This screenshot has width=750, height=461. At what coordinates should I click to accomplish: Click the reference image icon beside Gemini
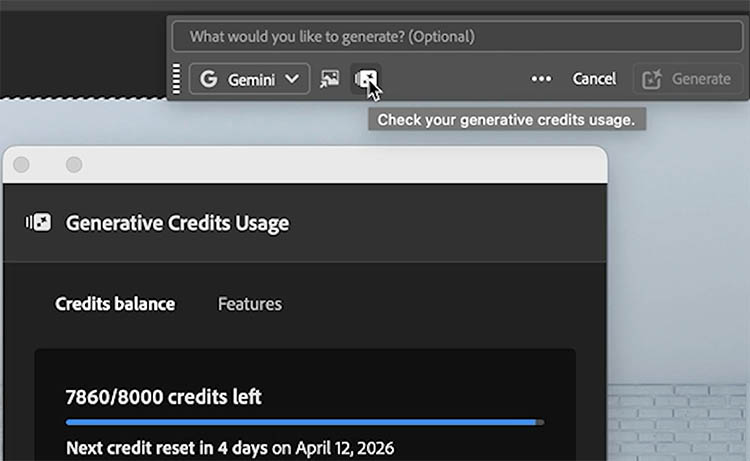click(329, 79)
